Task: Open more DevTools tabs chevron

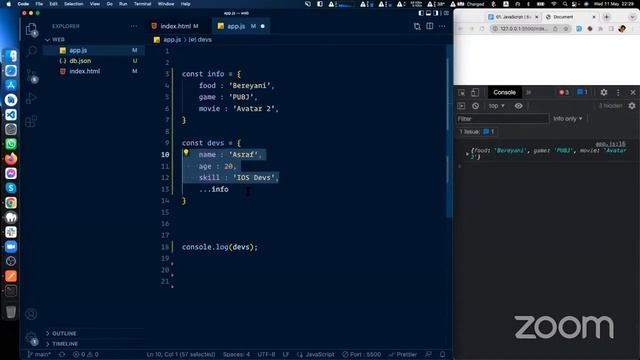Action: (529, 93)
